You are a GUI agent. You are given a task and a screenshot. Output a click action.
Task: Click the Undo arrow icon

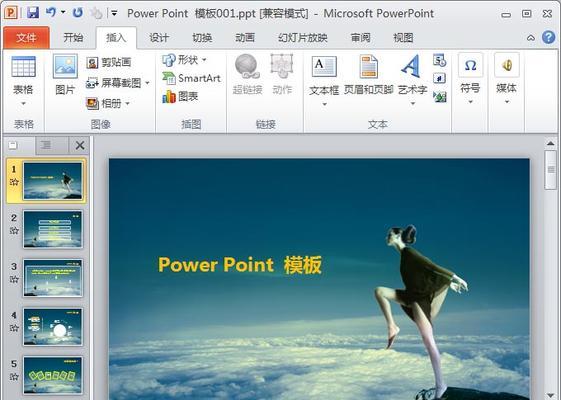[x=51, y=13]
